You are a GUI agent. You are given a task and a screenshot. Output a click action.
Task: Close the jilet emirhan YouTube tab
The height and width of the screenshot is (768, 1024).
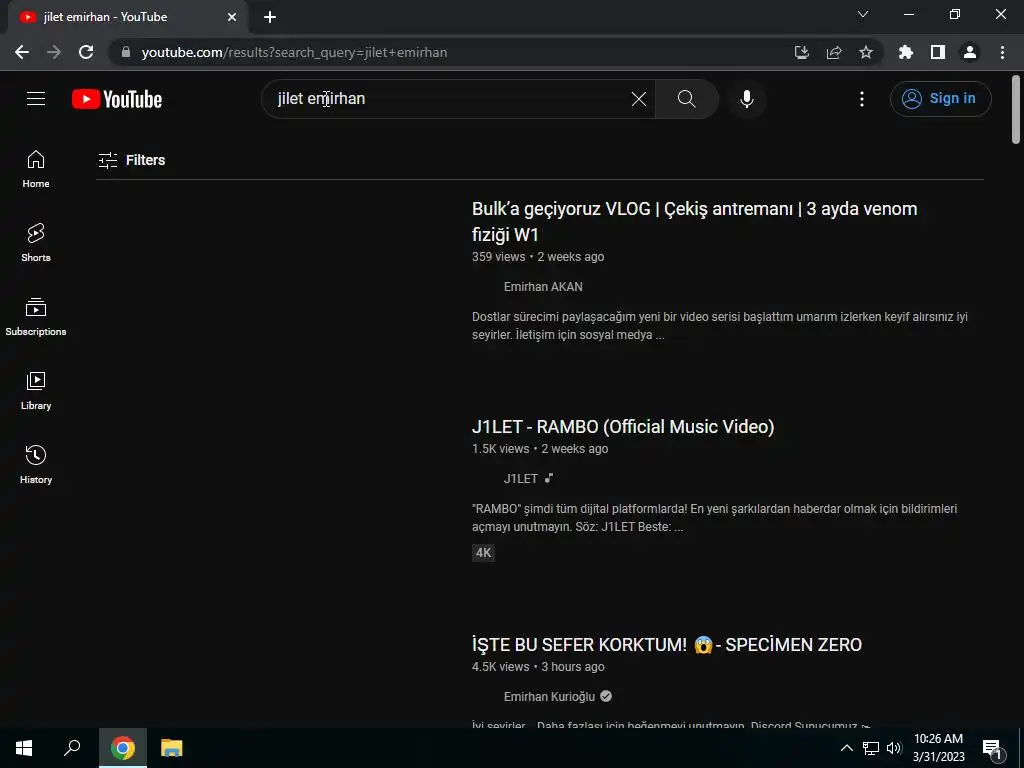click(232, 17)
